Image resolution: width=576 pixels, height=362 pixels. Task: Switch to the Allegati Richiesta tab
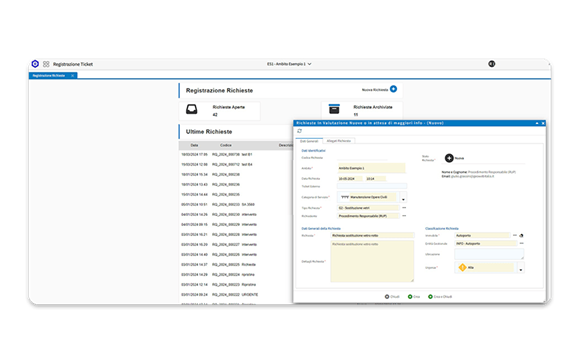pyautogui.click(x=339, y=141)
